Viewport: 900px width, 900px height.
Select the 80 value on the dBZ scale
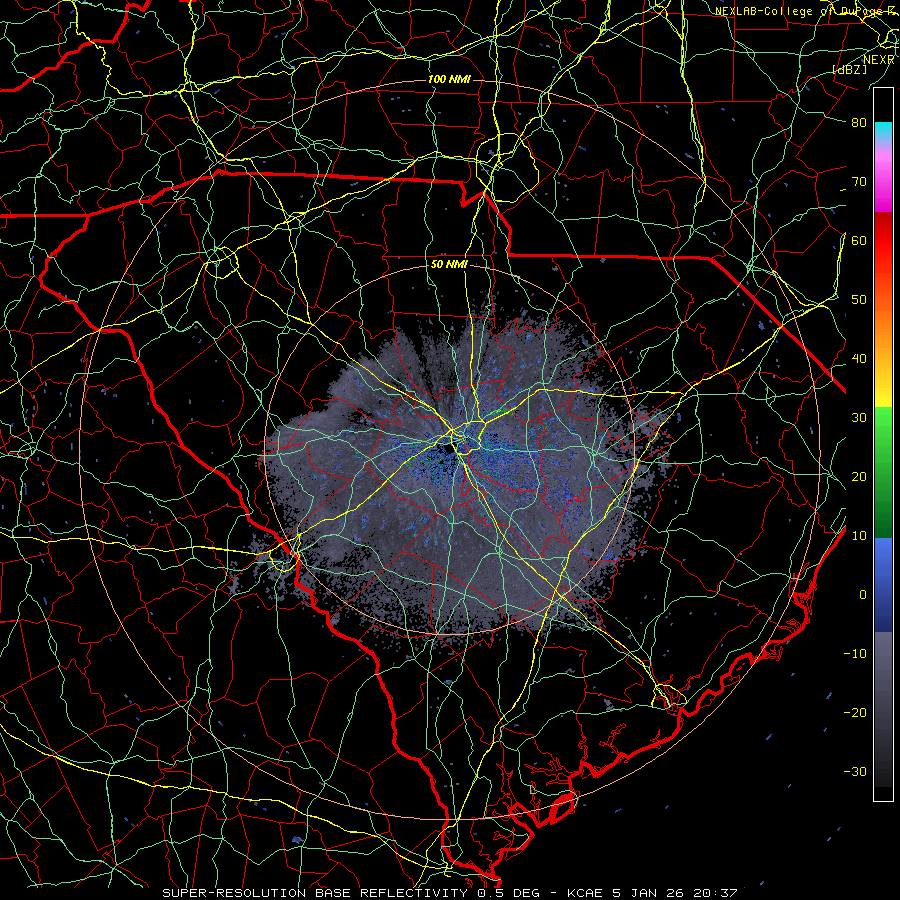pos(859,122)
